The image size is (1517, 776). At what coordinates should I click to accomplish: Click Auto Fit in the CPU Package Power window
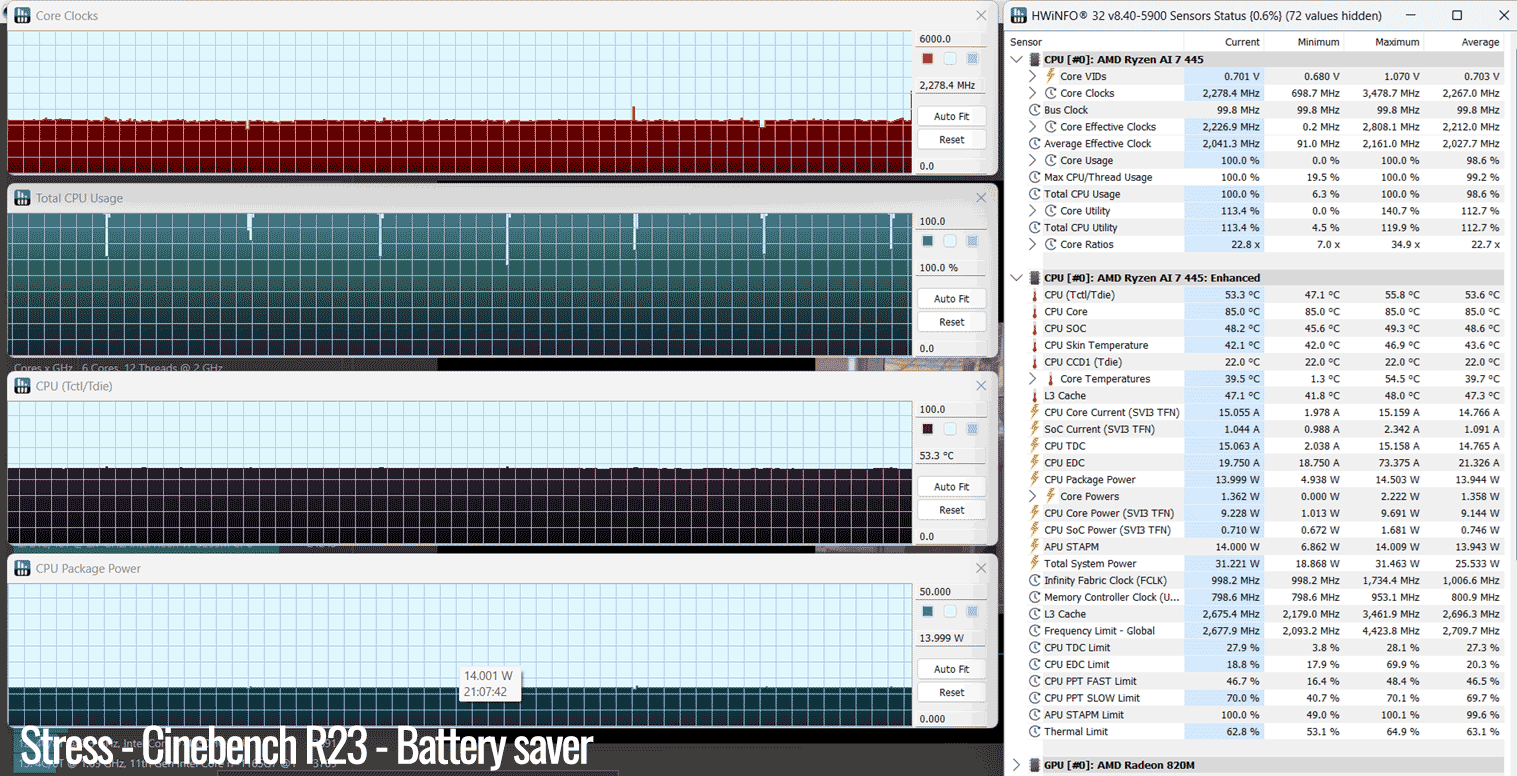(x=951, y=669)
